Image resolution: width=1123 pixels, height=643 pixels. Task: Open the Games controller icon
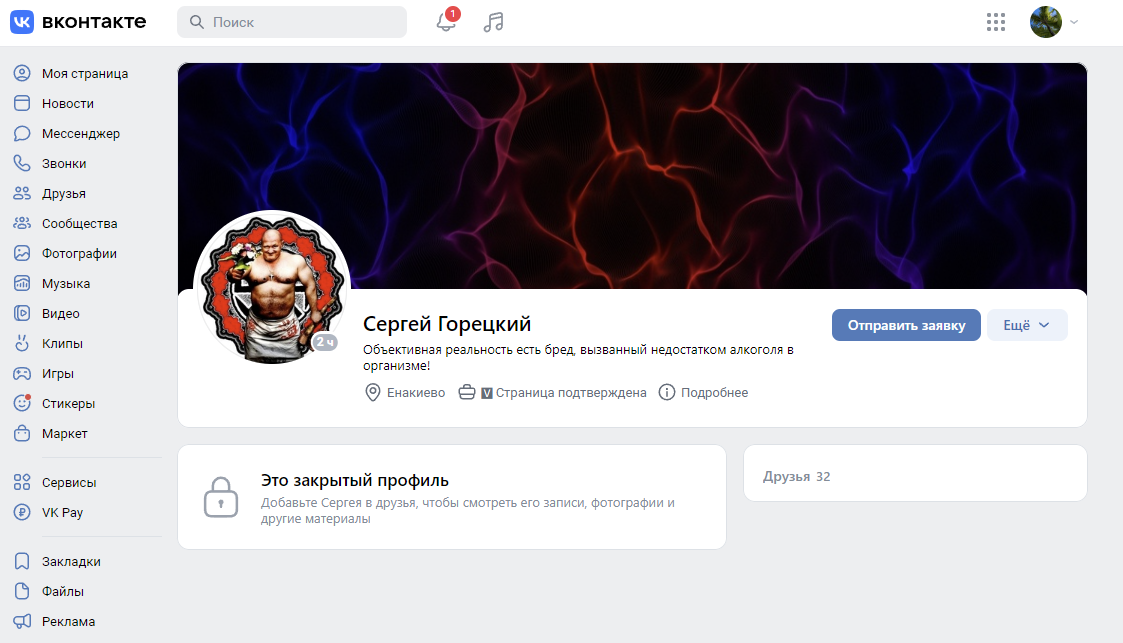[x=22, y=374]
